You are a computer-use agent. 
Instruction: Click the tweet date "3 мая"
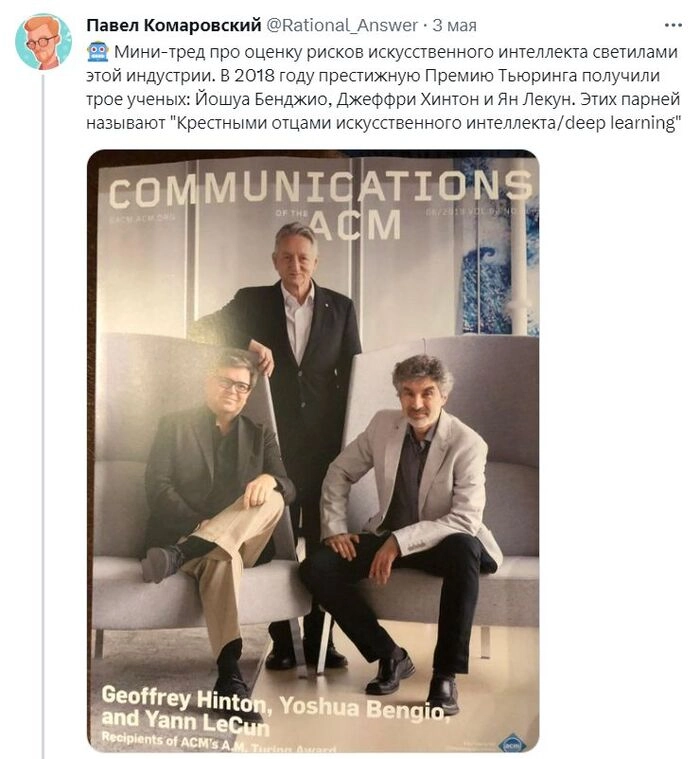[x=453, y=24]
